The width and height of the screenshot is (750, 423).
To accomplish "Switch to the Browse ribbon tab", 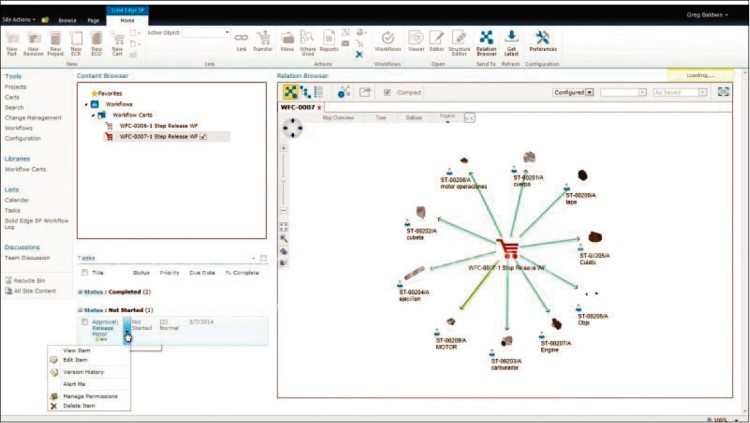I will click(x=67, y=20).
